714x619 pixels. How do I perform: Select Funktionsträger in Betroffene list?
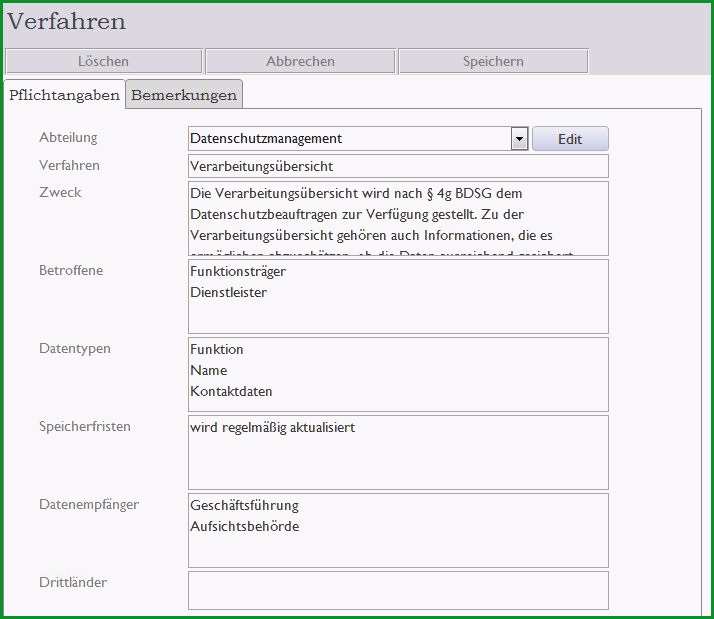[x=238, y=271]
